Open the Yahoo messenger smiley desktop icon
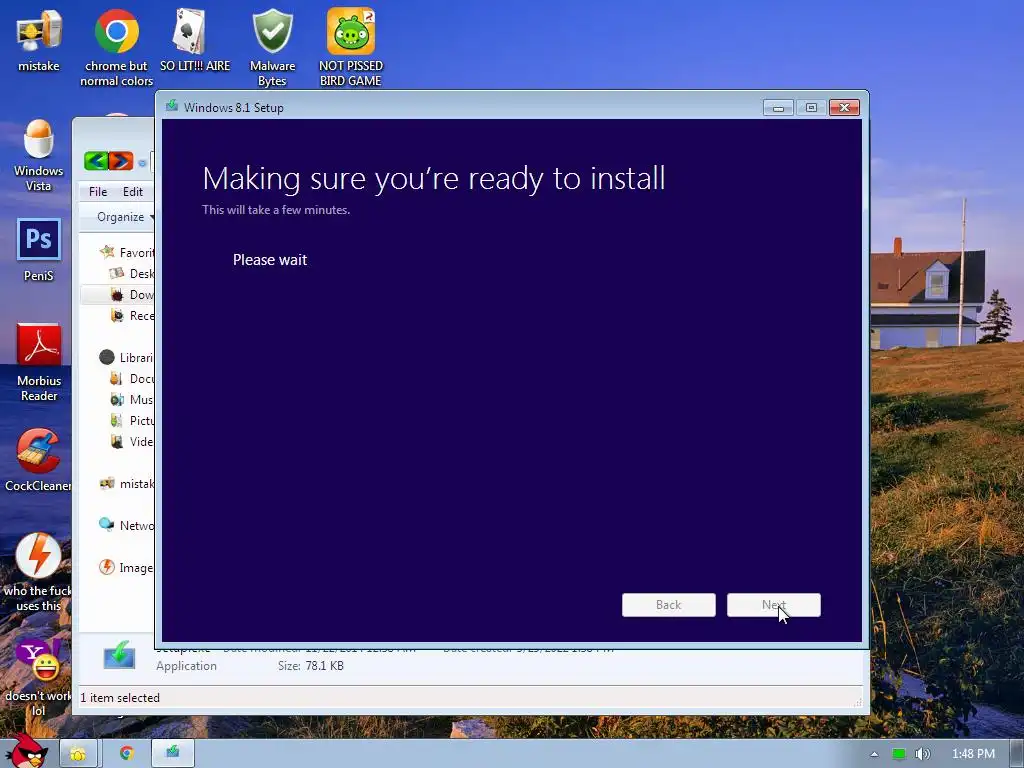This screenshot has height=768, width=1024. coord(37,678)
